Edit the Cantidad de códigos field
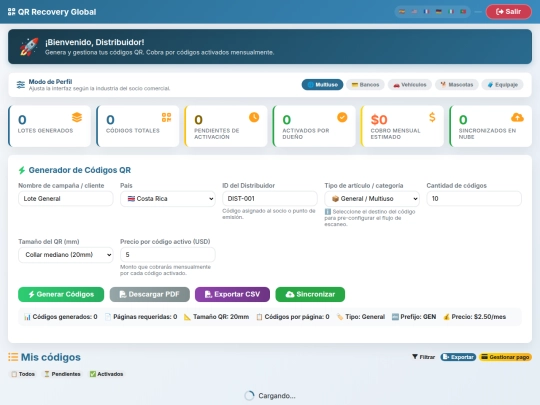Screen dimensions: 540x405 coord(474,199)
